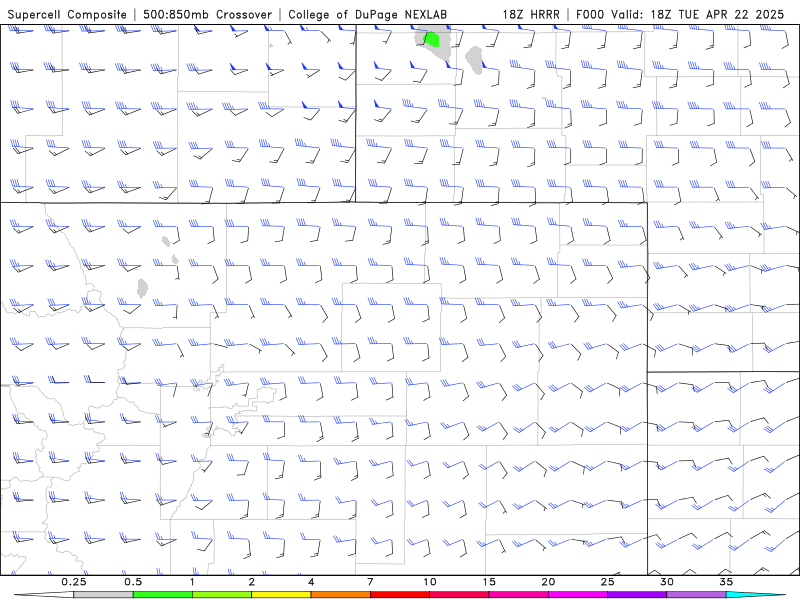The height and width of the screenshot is (600, 800).
Task: Select the violet legend swatch between 25 and 30
Action: pyautogui.click(x=636, y=595)
